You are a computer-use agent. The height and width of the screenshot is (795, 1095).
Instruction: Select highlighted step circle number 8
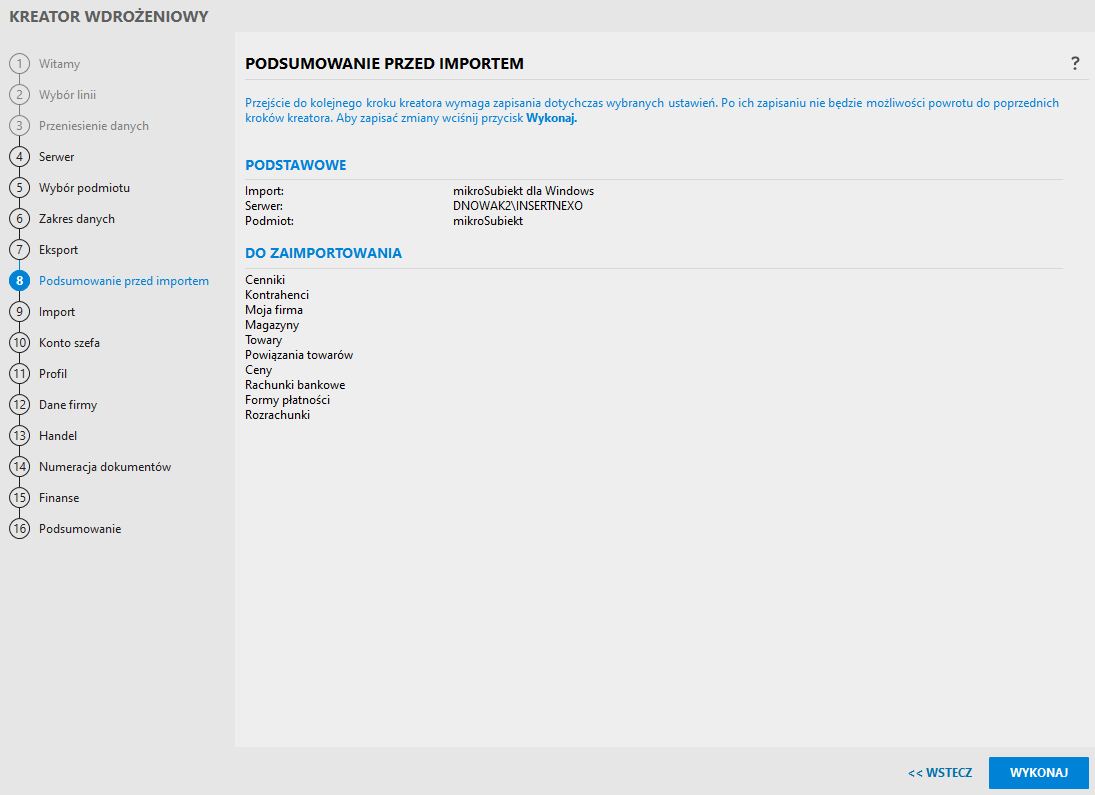(20, 281)
